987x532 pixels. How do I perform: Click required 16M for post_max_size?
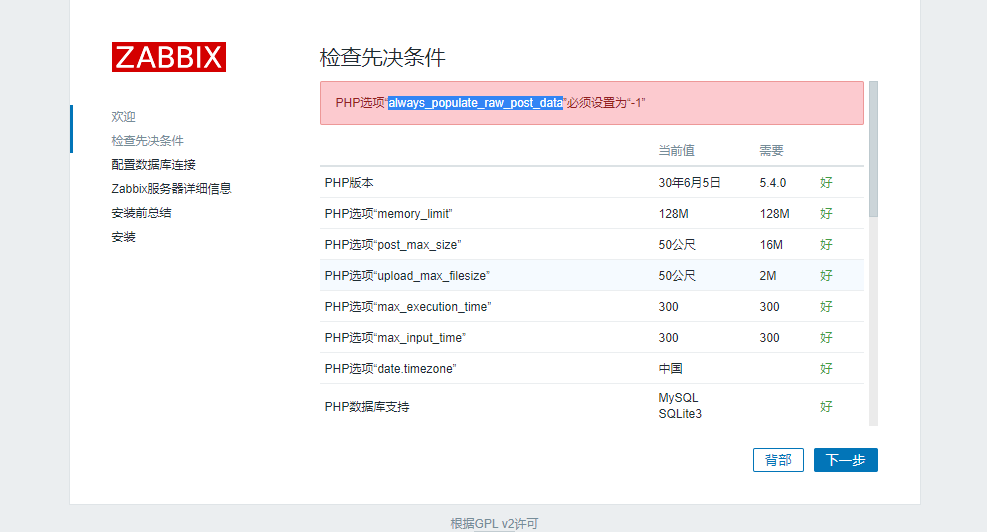[771, 244]
